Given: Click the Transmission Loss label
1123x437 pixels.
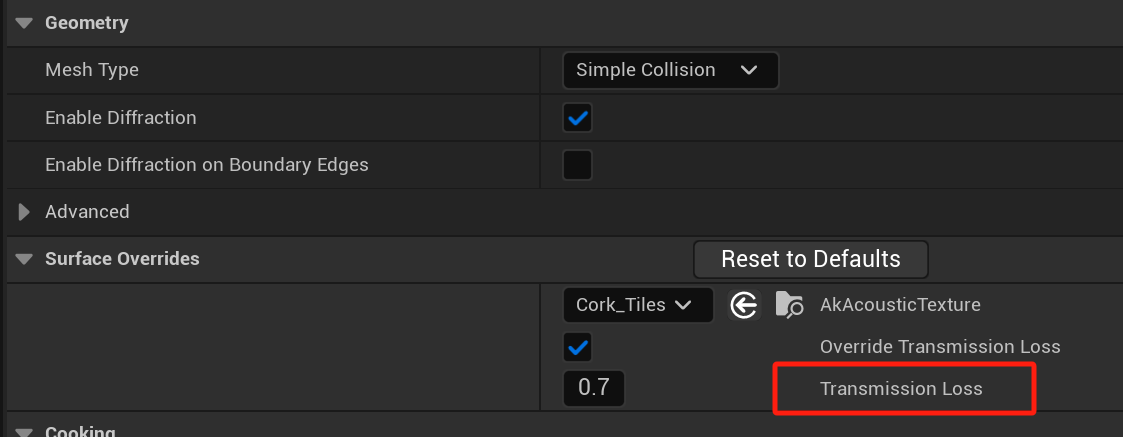Looking at the screenshot, I should (x=901, y=389).
